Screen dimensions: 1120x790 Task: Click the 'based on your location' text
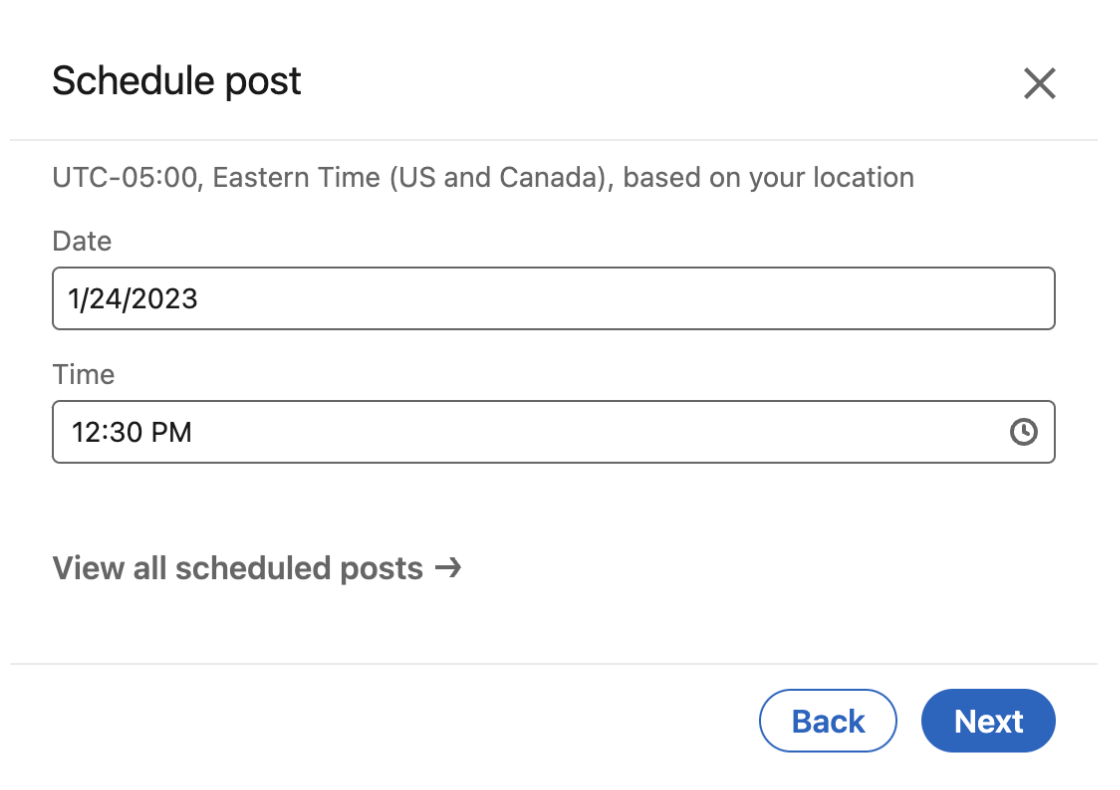tap(768, 178)
